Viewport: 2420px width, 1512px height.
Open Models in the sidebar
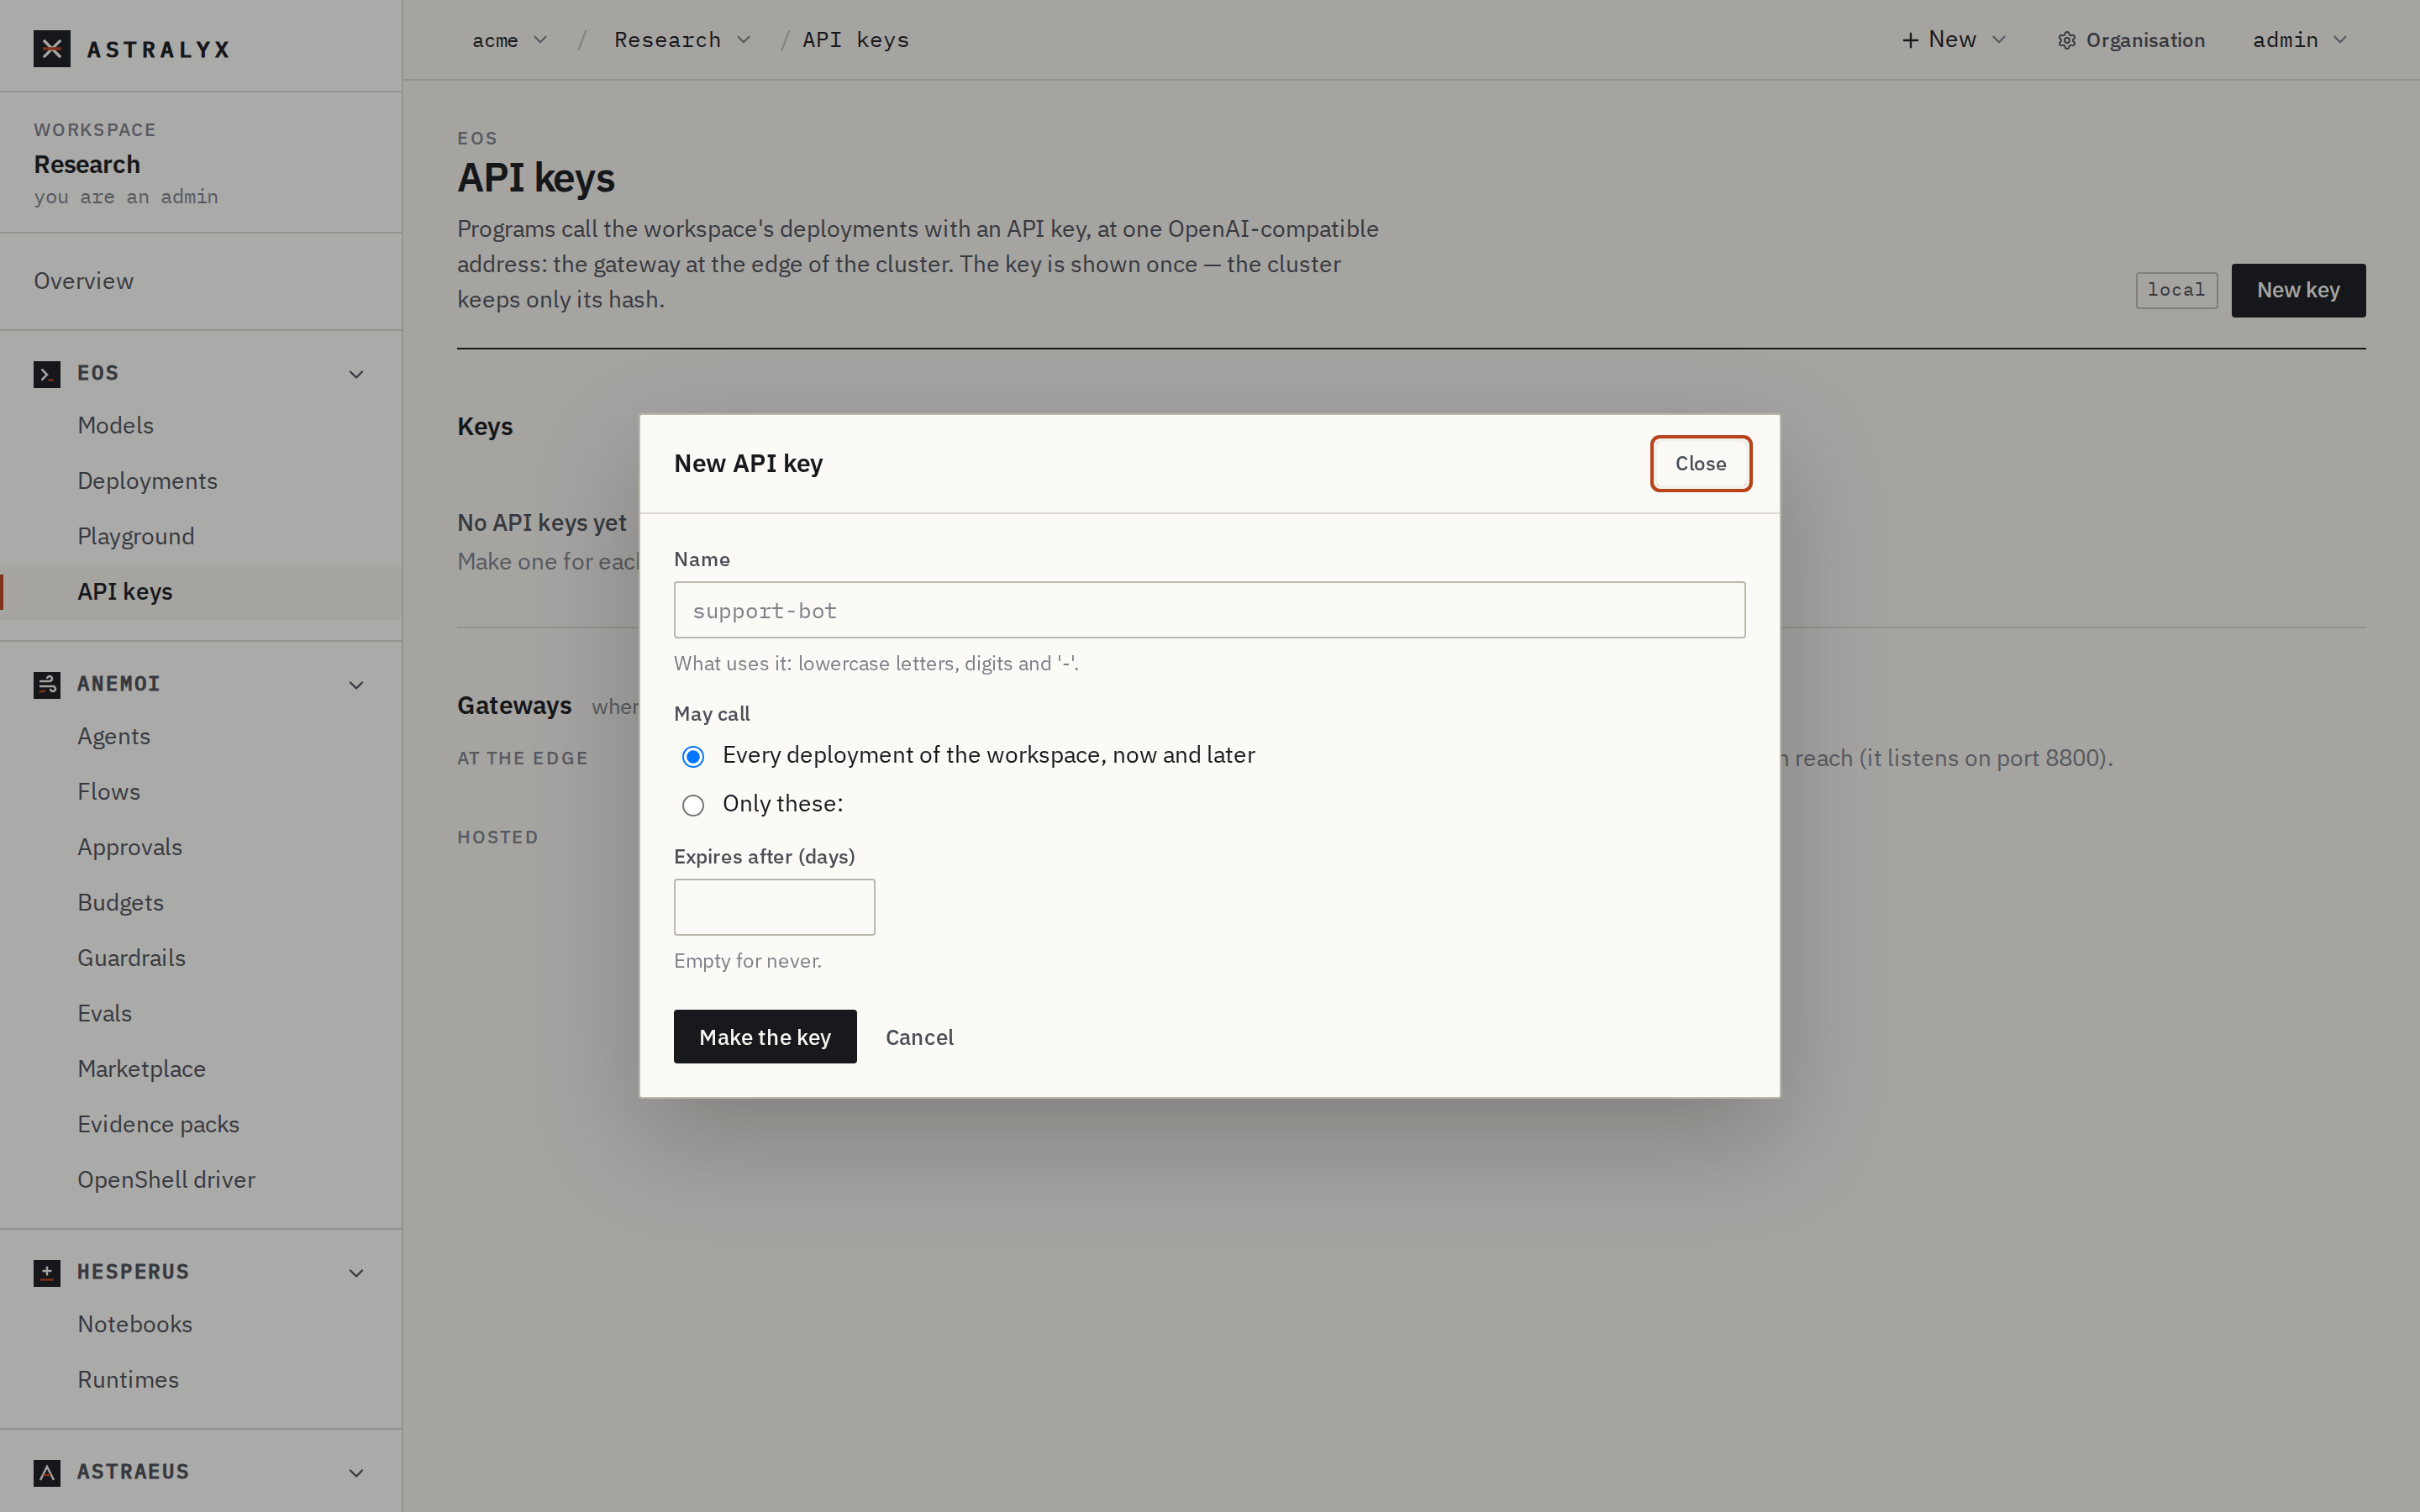click(x=116, y=425)
